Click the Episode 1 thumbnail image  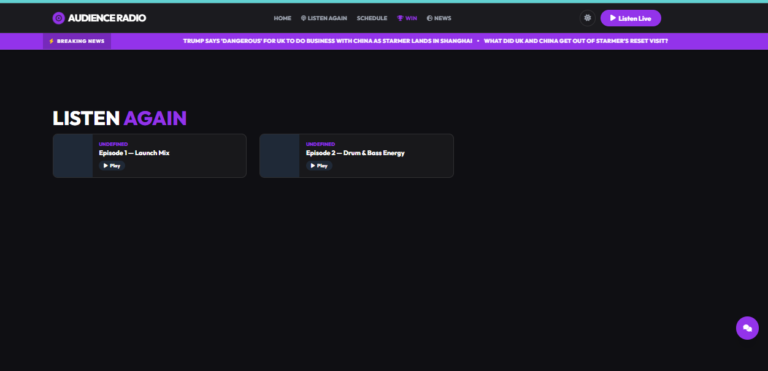point(73,156)
